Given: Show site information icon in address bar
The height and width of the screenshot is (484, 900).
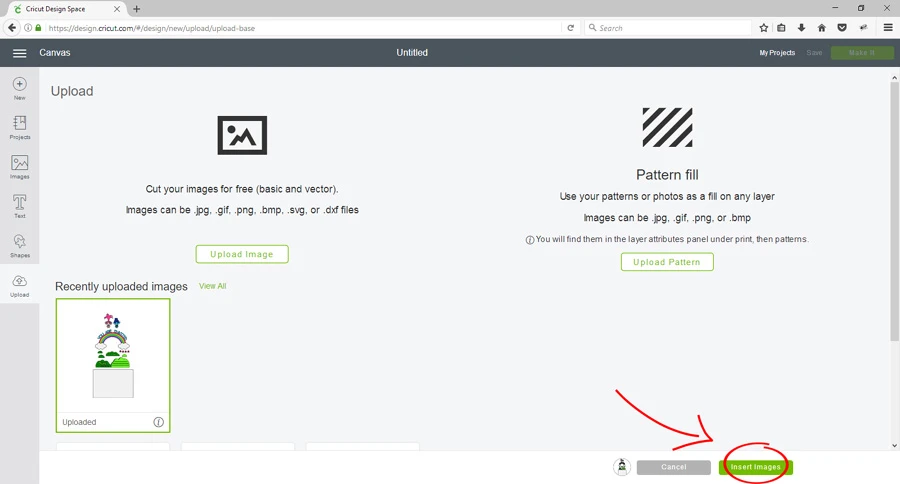Looking at the screenshot, I should (x=28, y=28).
